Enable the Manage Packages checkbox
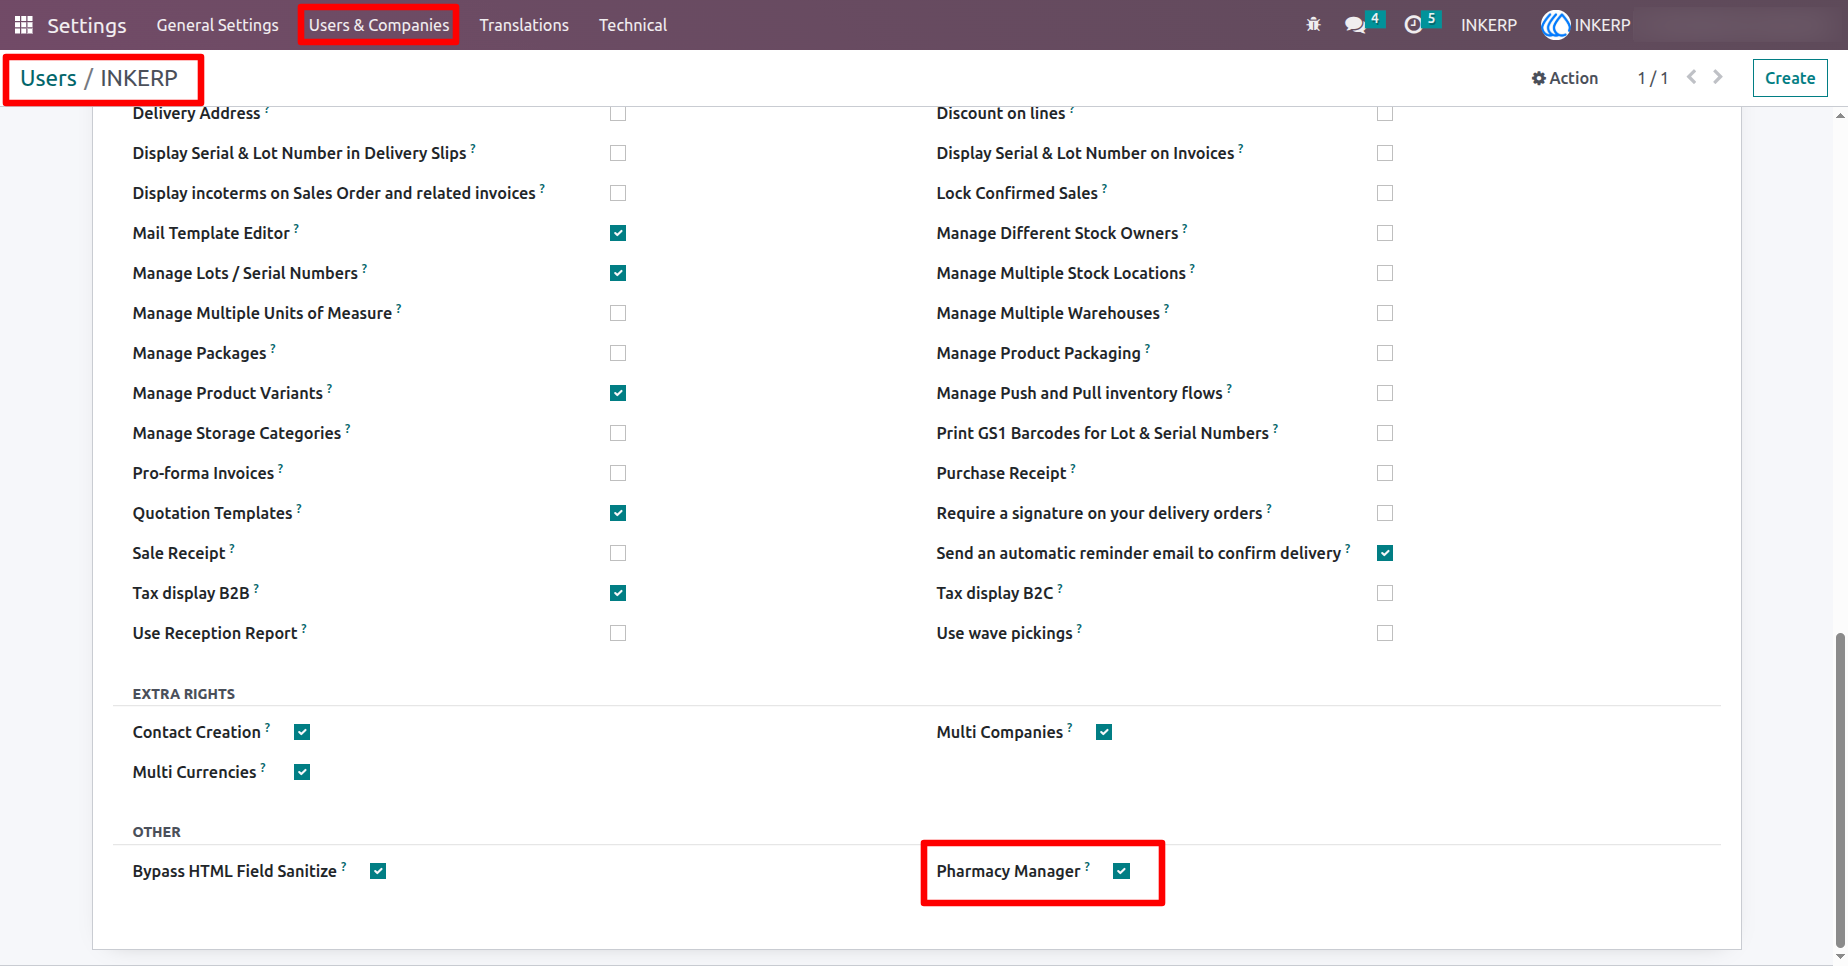 click(618, 353)
